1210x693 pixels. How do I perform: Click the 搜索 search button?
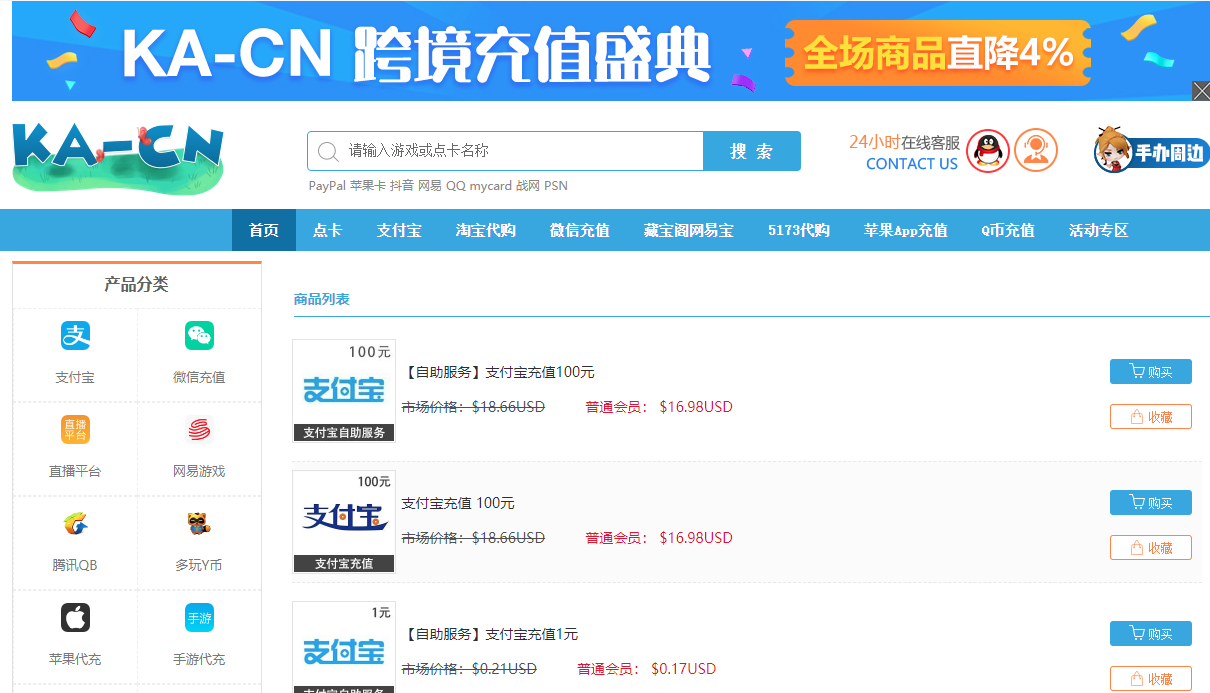[752, 151]
